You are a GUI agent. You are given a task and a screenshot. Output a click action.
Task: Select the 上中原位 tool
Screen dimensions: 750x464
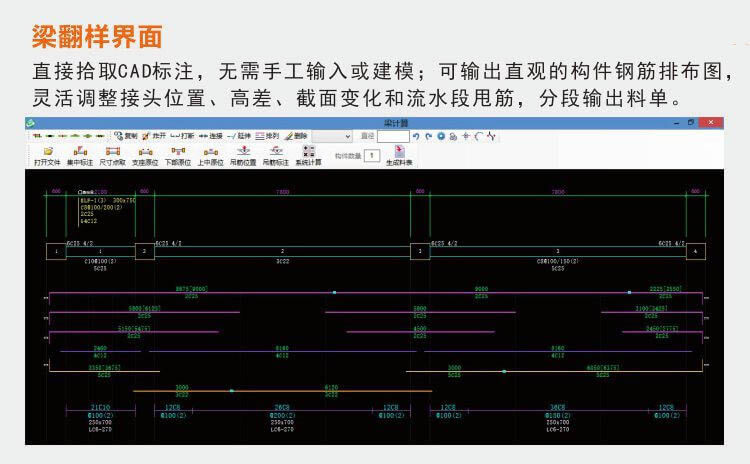210,155
